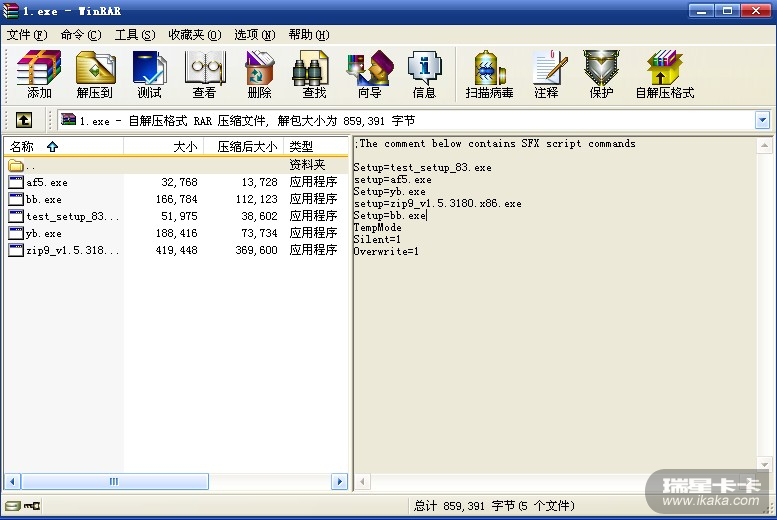Click the comment pane scroll-up arrow
This screenshot has width=777, height=520.
(x=765, y=146)
